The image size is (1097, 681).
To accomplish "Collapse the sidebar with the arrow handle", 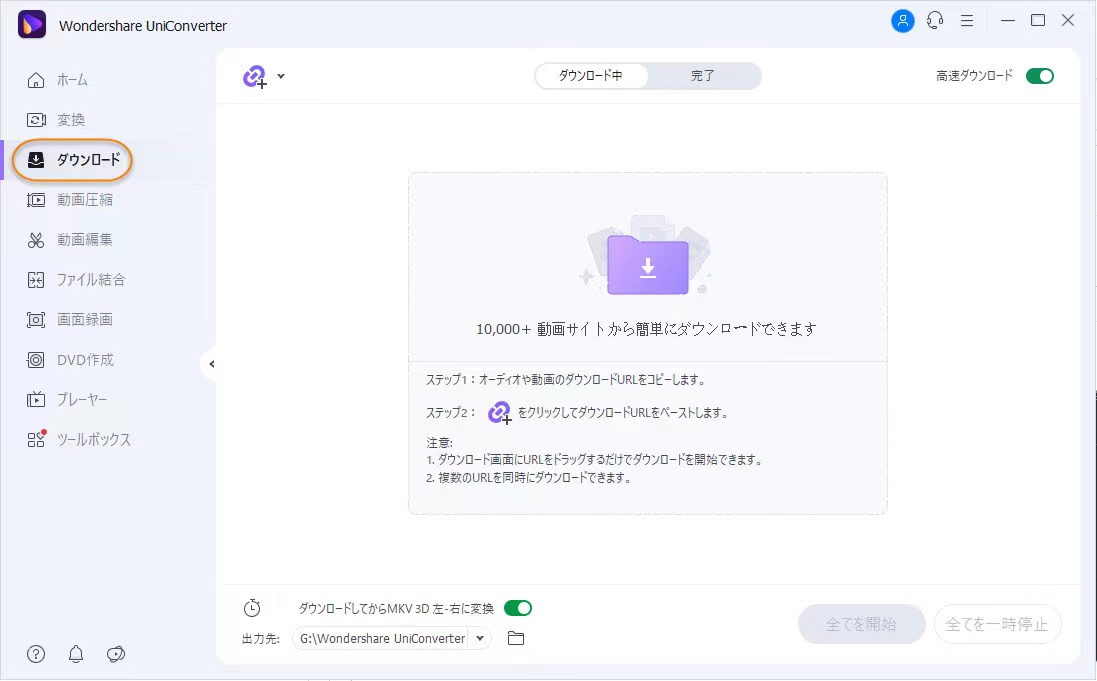I will [x=211, y=364].
